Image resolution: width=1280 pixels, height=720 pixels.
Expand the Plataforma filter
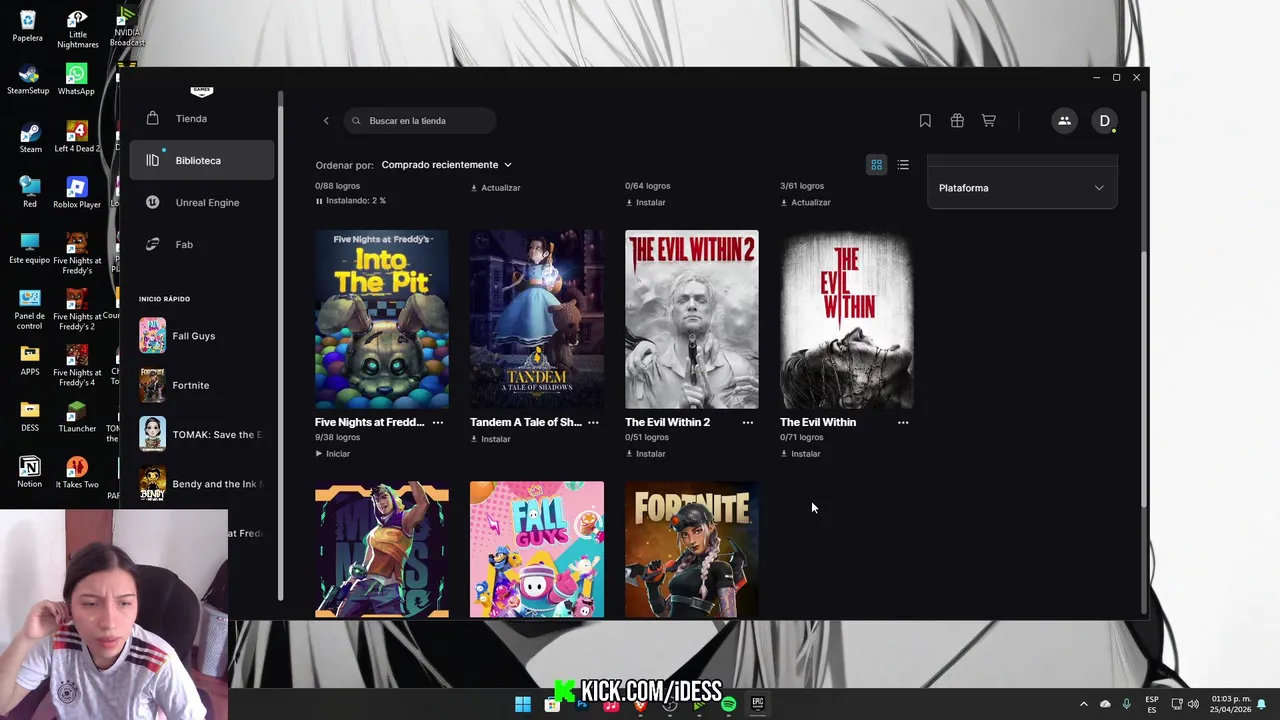[1021, 188]
